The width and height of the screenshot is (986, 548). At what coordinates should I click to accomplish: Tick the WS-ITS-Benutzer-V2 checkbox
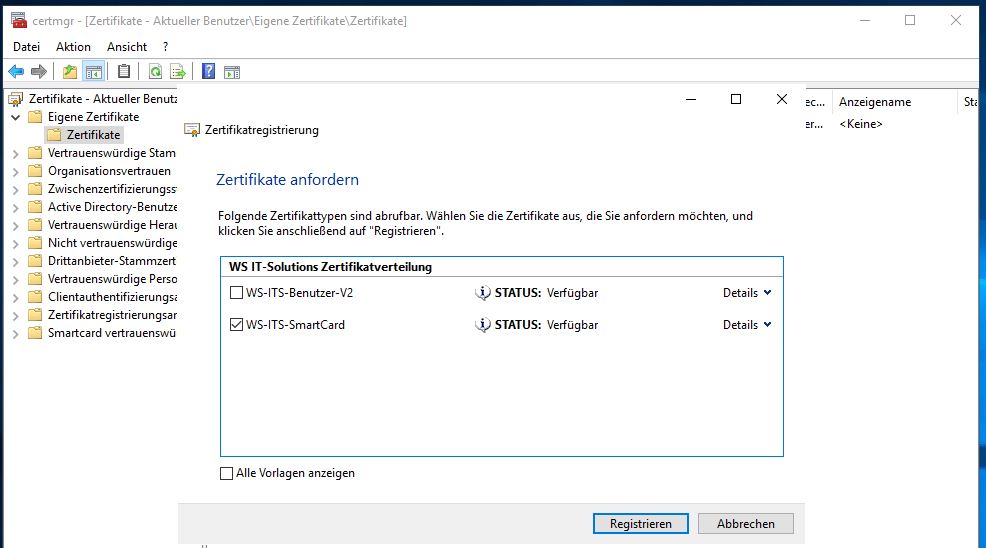pyautogui.click(x=236, y=293)
